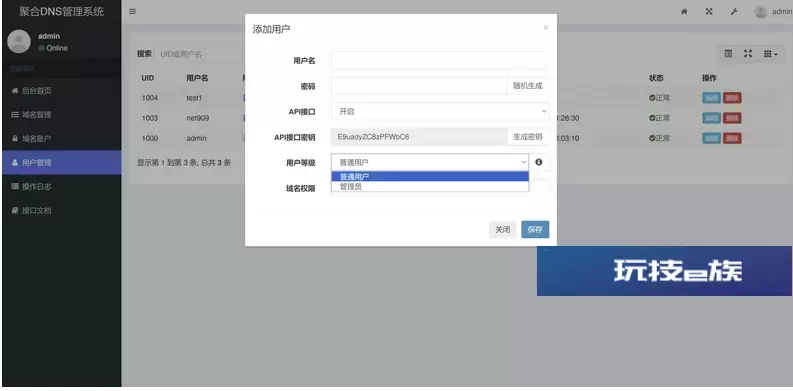Viewport: 793px width, 391px height.
Task: Click the Online status under sidebar admin
Action: 53,49
